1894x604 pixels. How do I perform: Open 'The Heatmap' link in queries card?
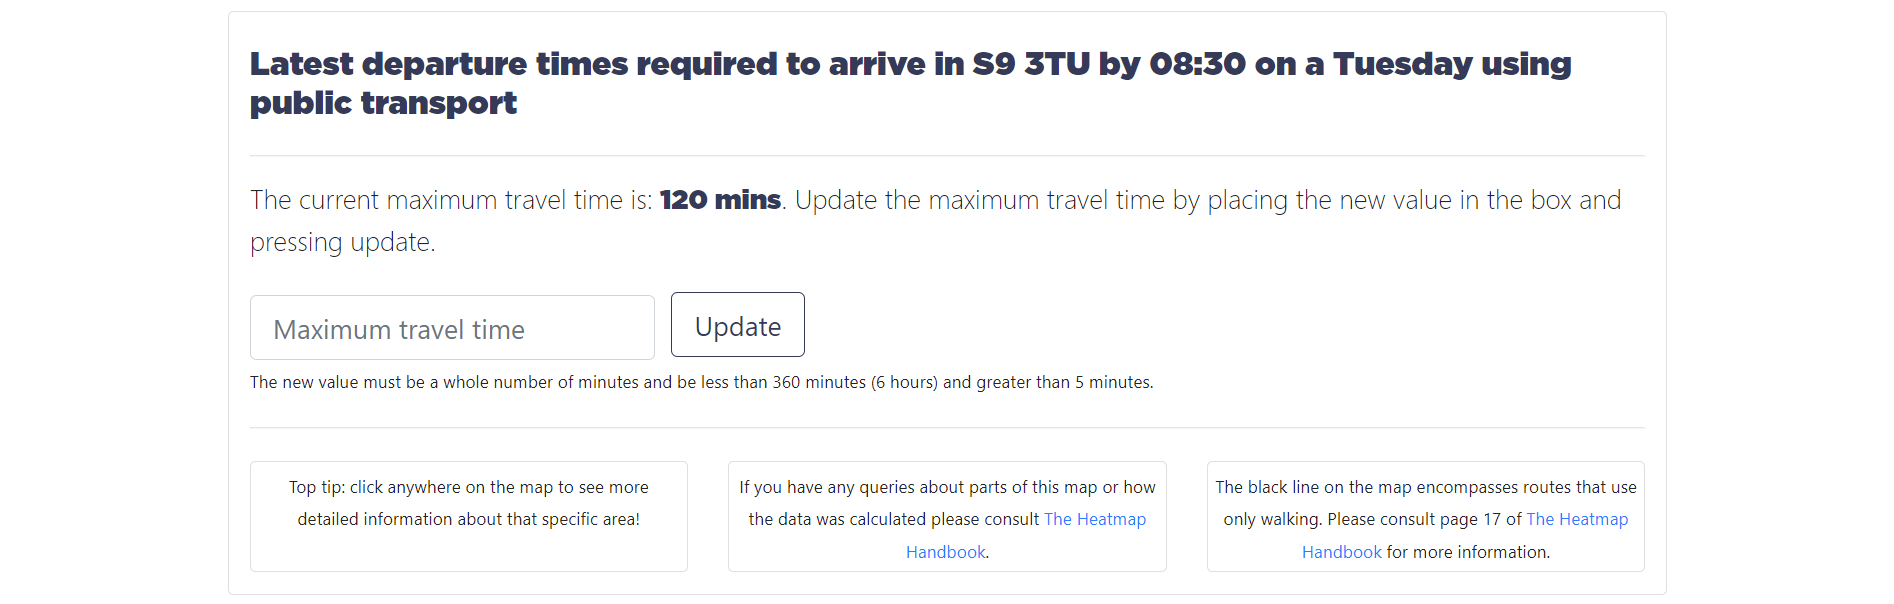1095,519
